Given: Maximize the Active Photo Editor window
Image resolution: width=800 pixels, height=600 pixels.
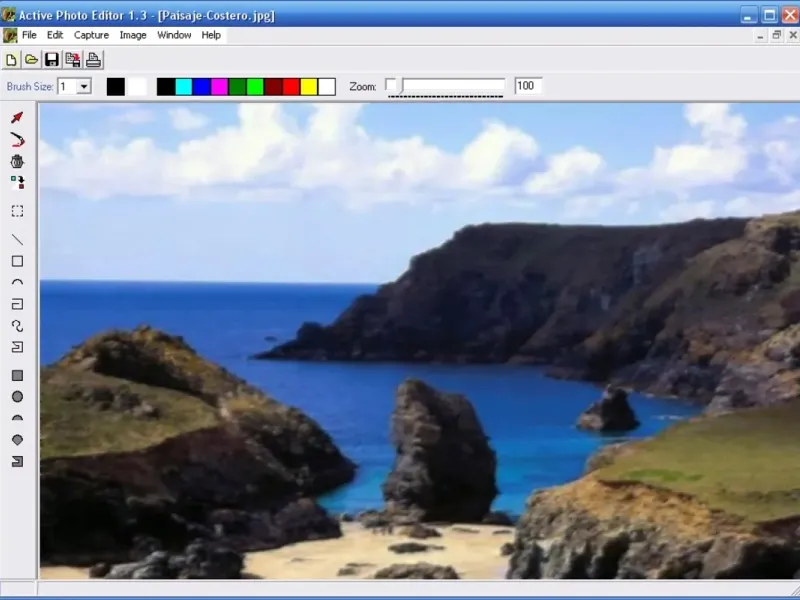Looking at the screenshot, I should (x=770, y=15).
